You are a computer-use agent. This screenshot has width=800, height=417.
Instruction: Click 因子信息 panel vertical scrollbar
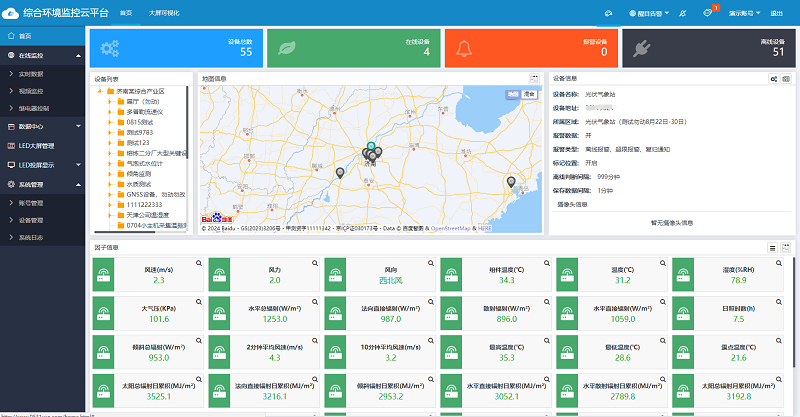(x=794, y=311)
